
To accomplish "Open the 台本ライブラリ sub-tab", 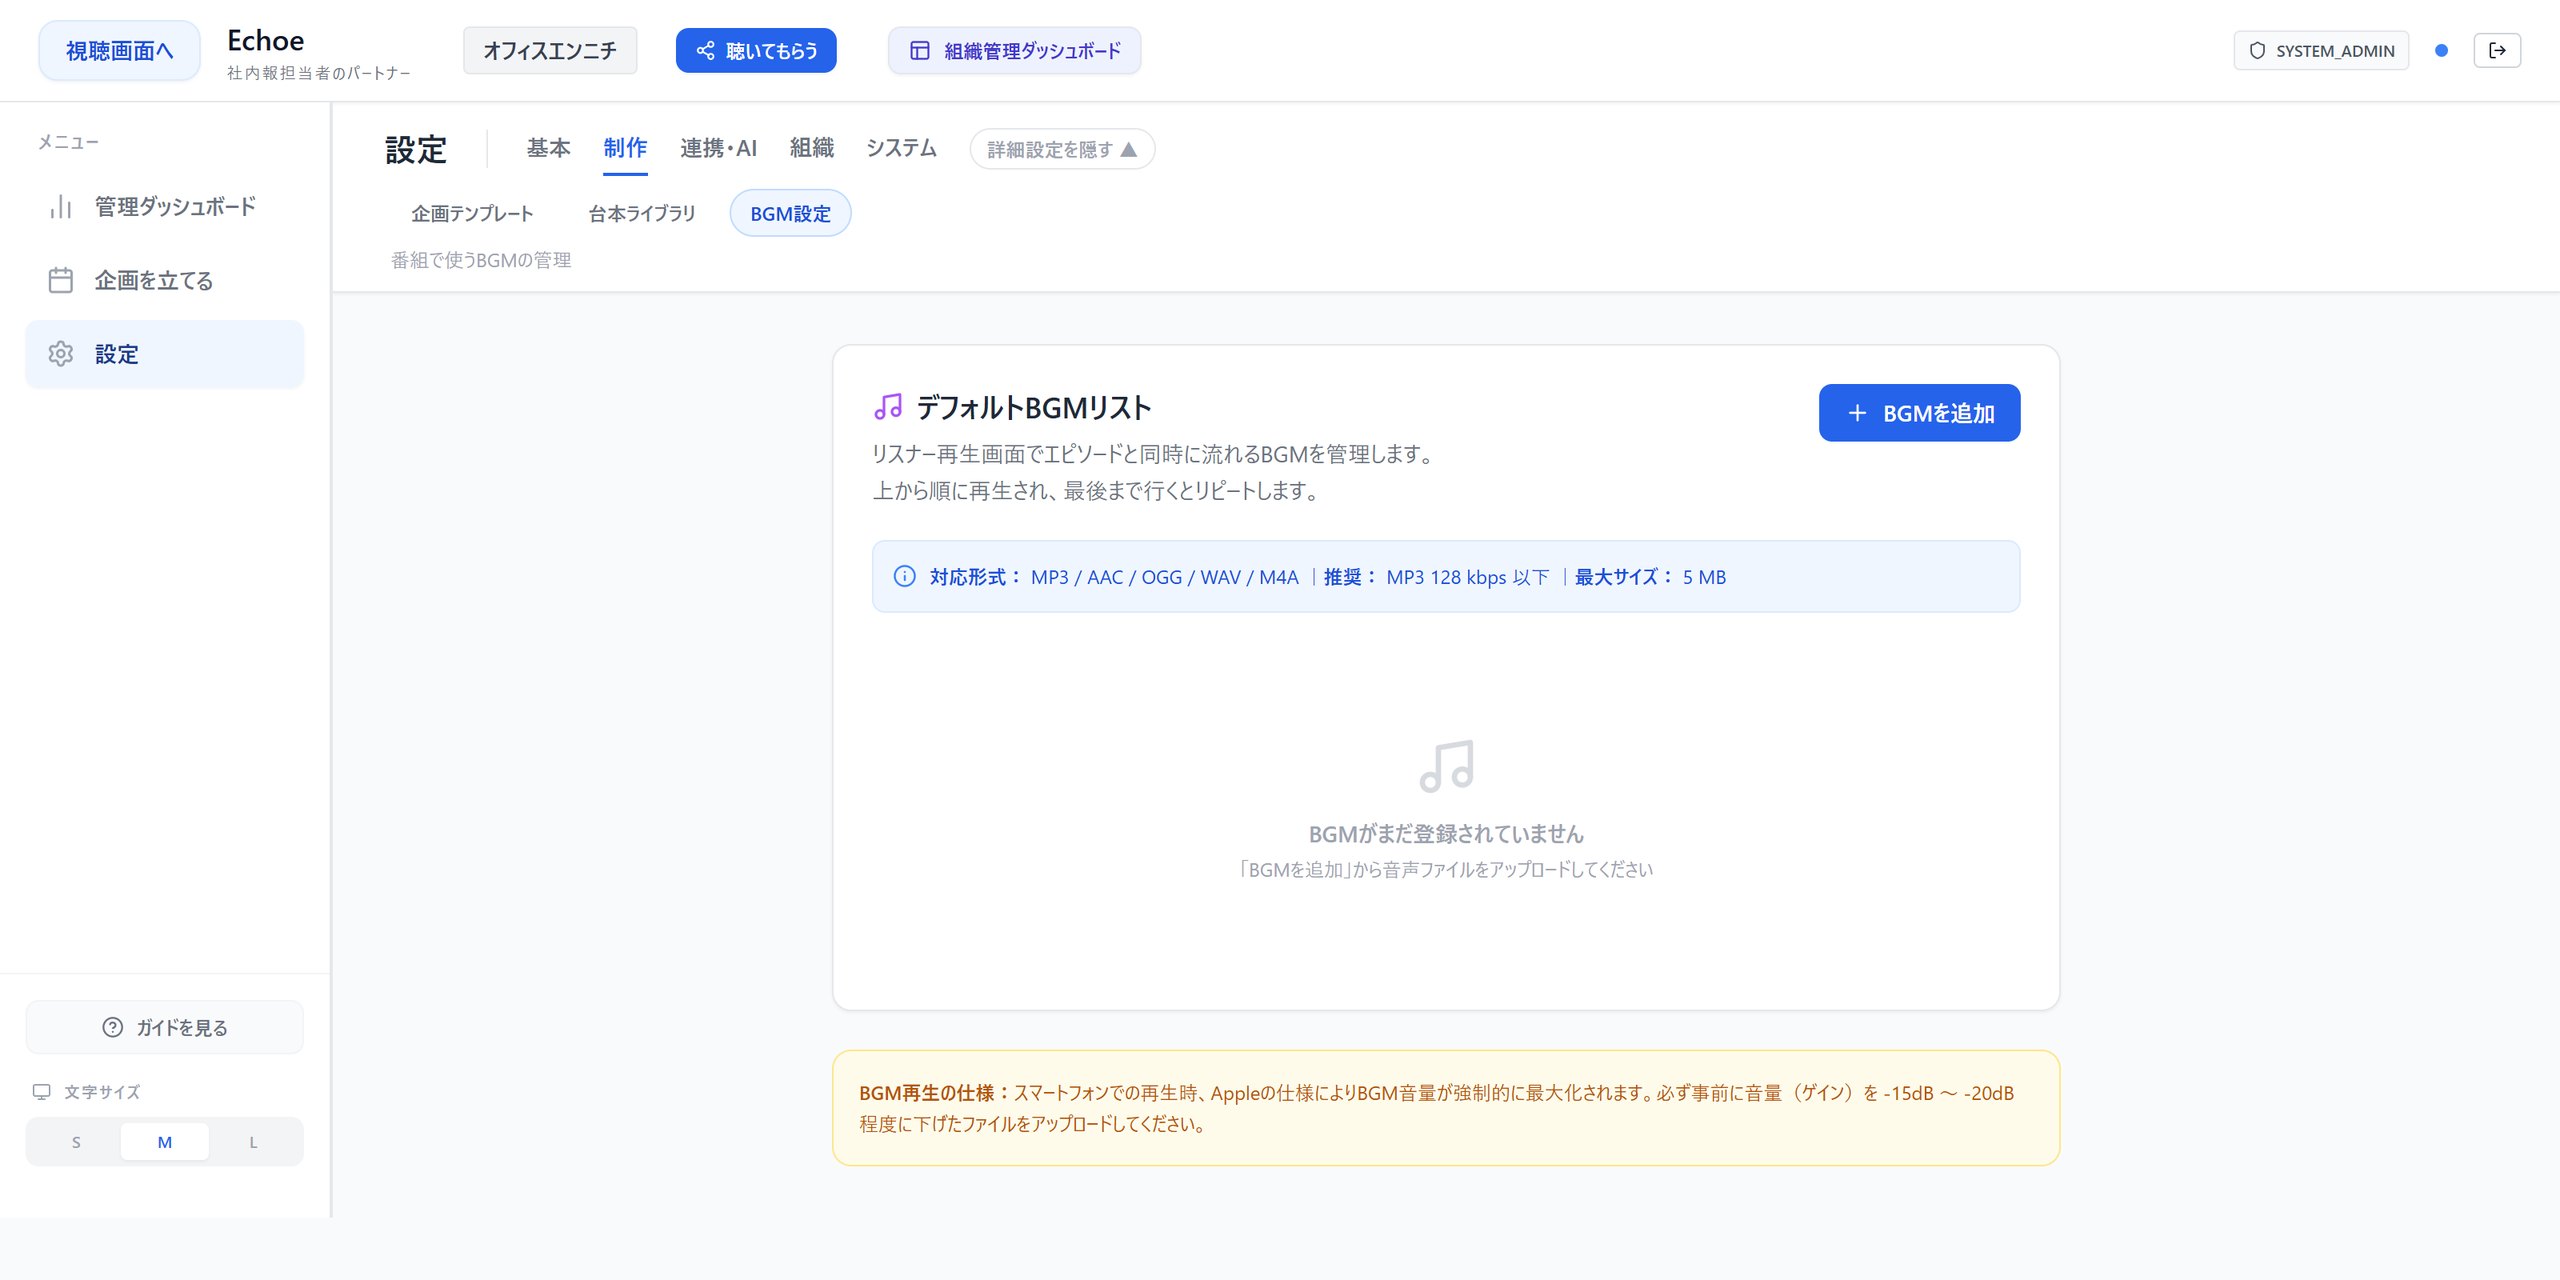I will coord(641,213).
